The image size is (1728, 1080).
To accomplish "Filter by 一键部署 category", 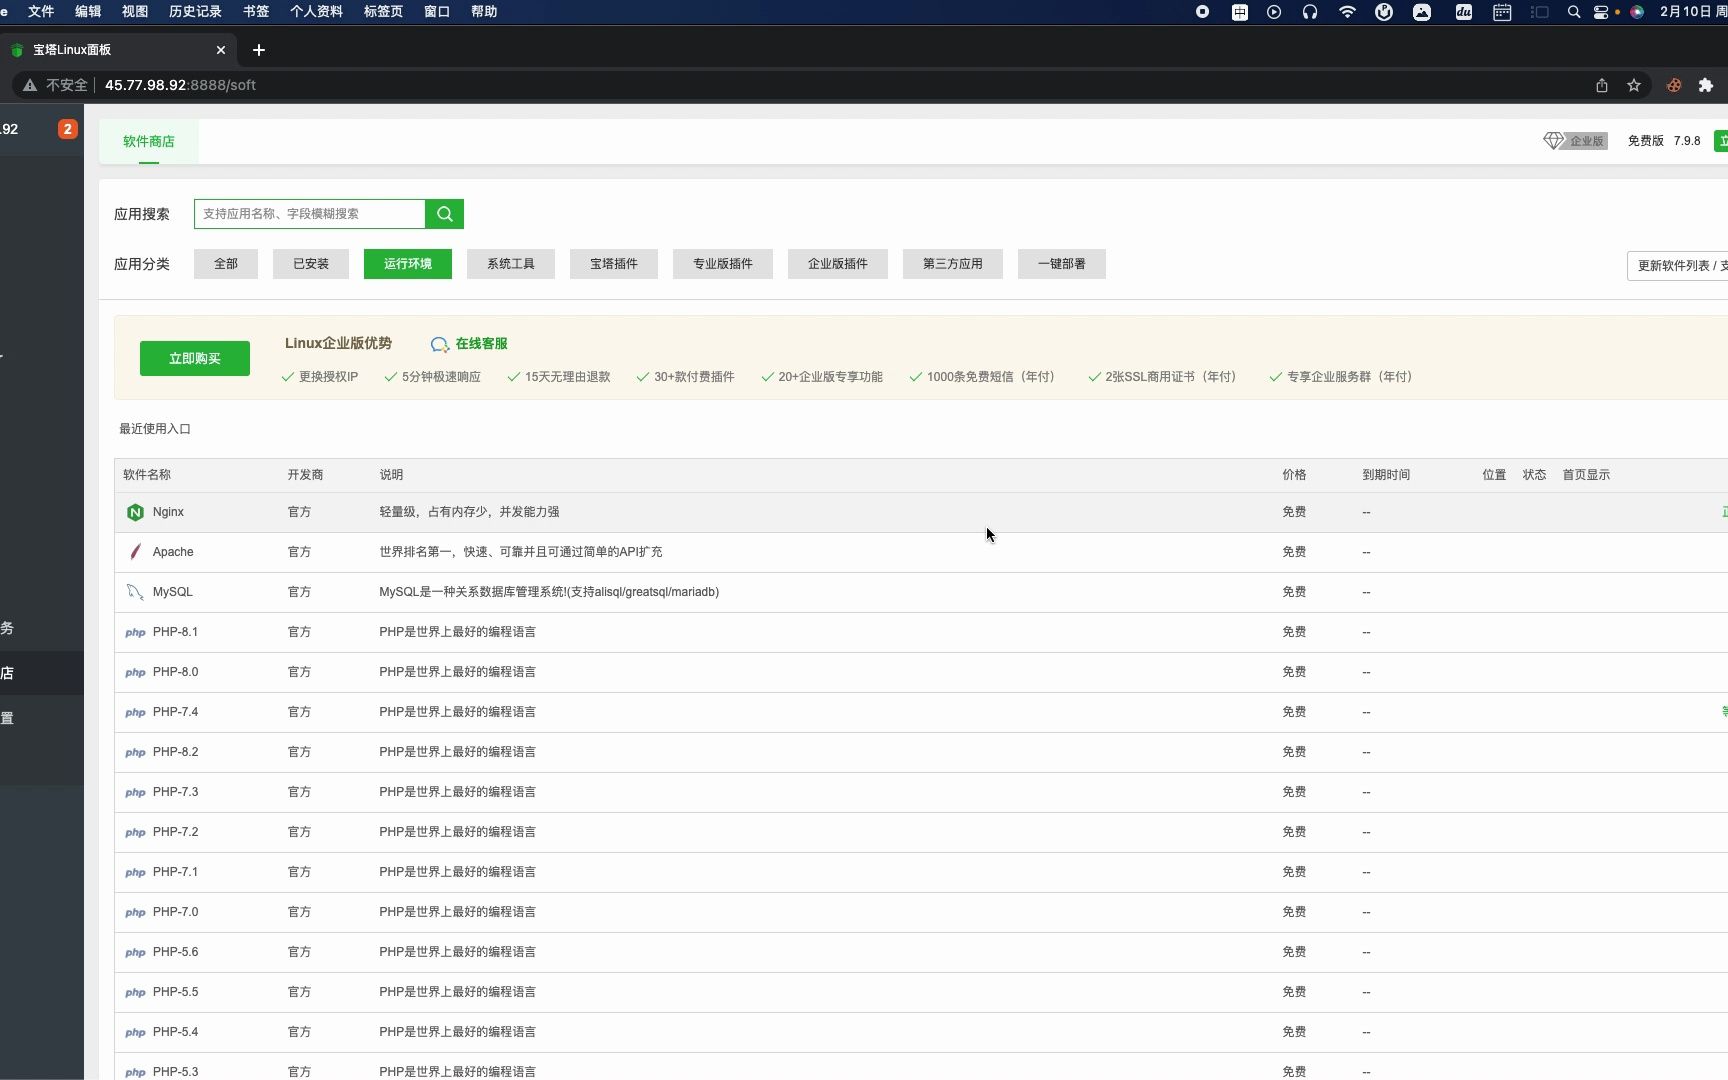I will [x=1062, y=264].
